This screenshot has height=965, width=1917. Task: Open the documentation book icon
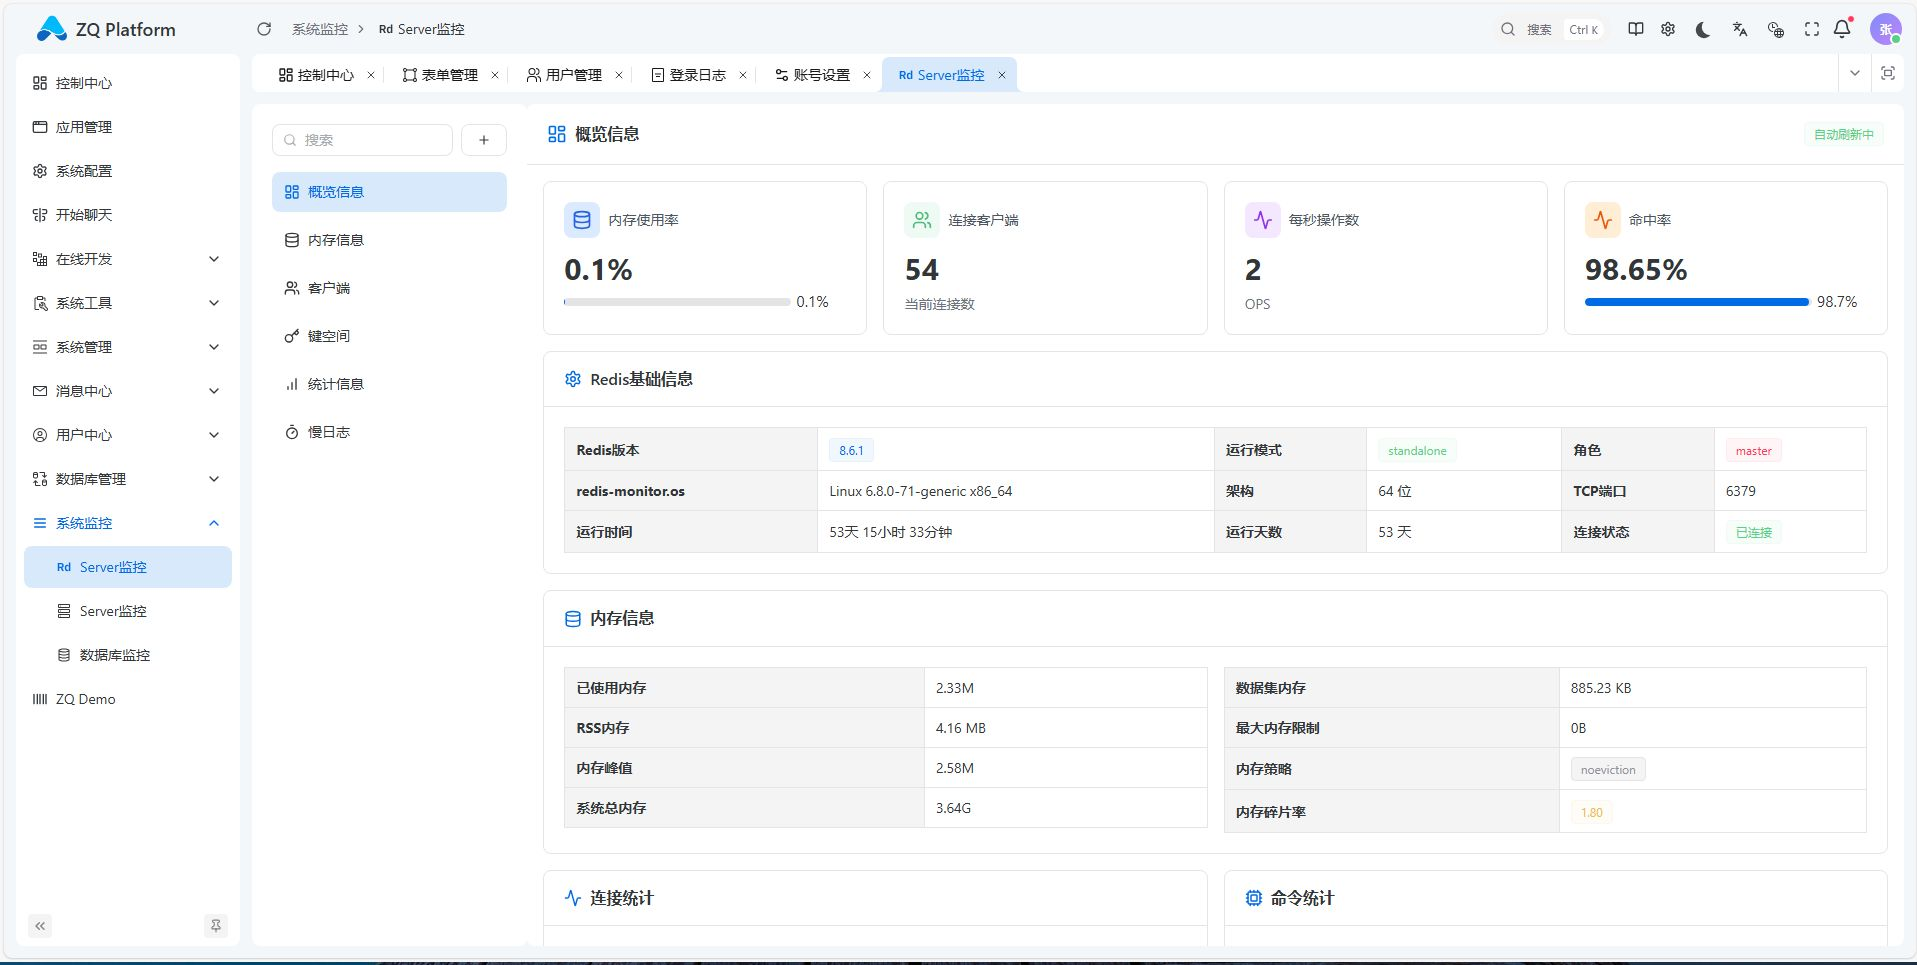point(1636,29)
